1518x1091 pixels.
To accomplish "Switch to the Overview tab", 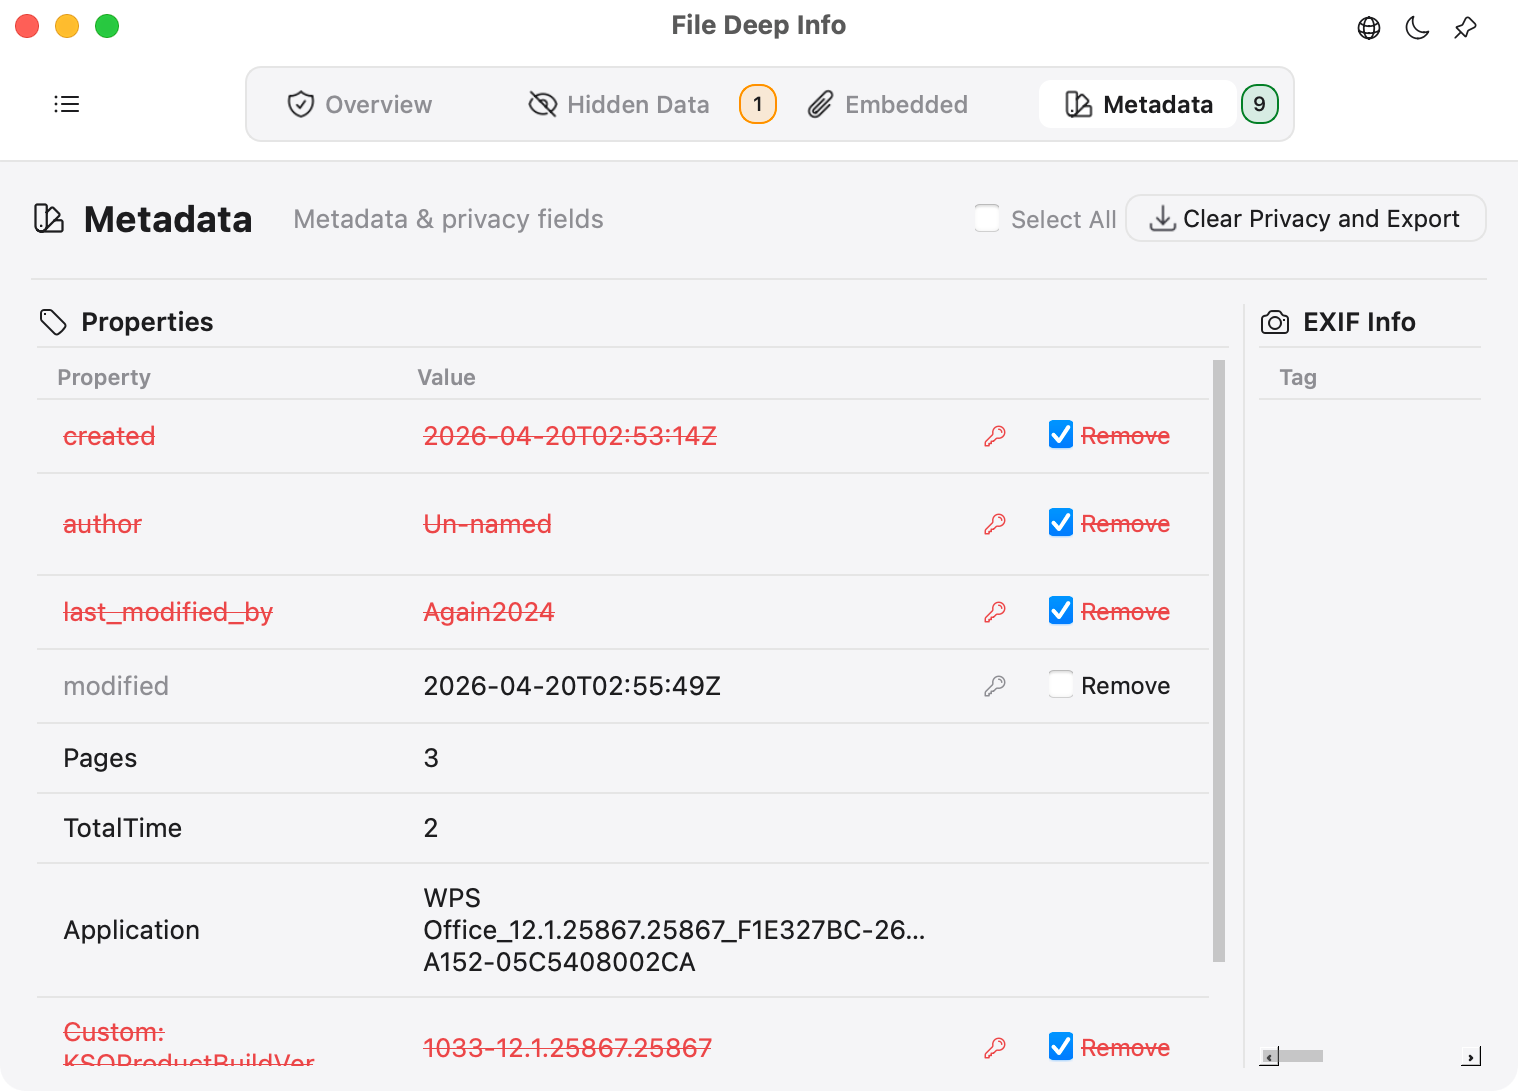I will point(360,104).
